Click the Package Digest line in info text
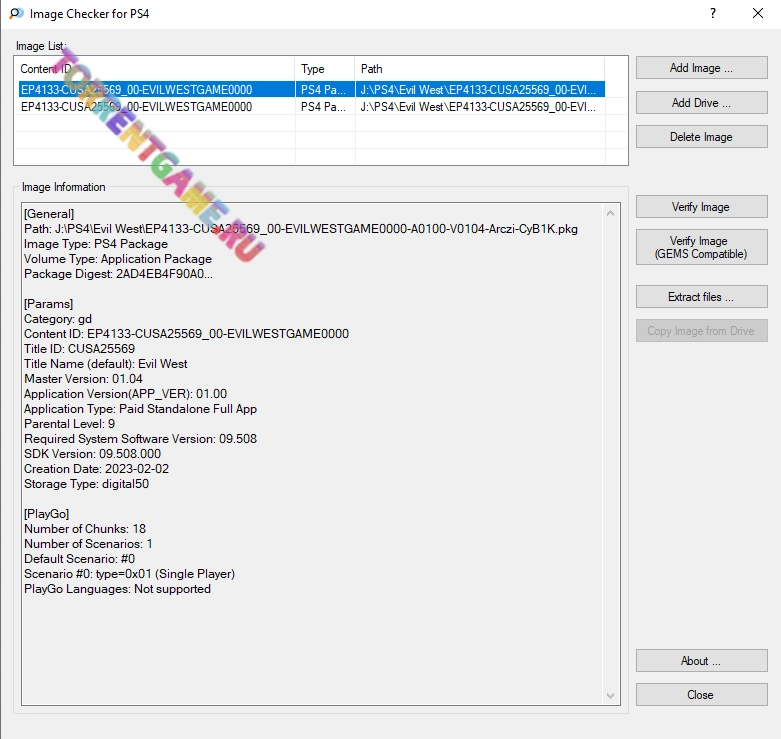The width and height of the screenshot is (781, 739). (118, 274)
